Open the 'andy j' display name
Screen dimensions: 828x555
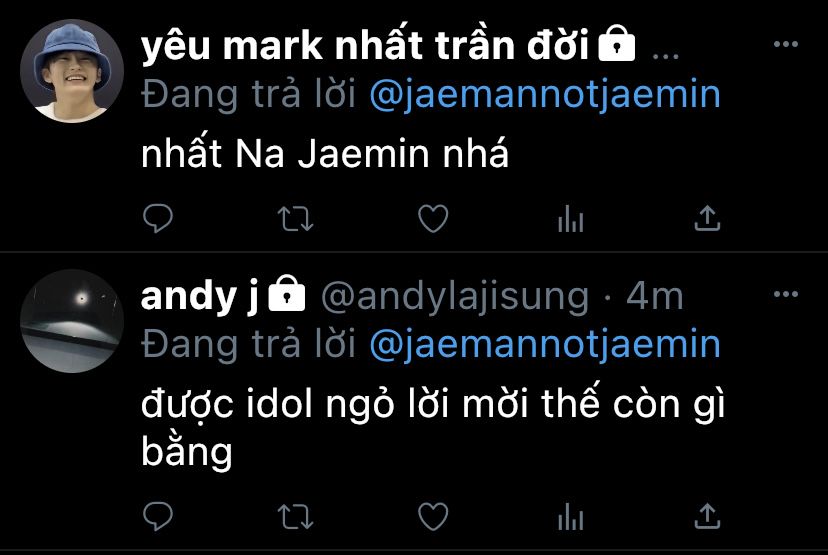tap(200, 297)
